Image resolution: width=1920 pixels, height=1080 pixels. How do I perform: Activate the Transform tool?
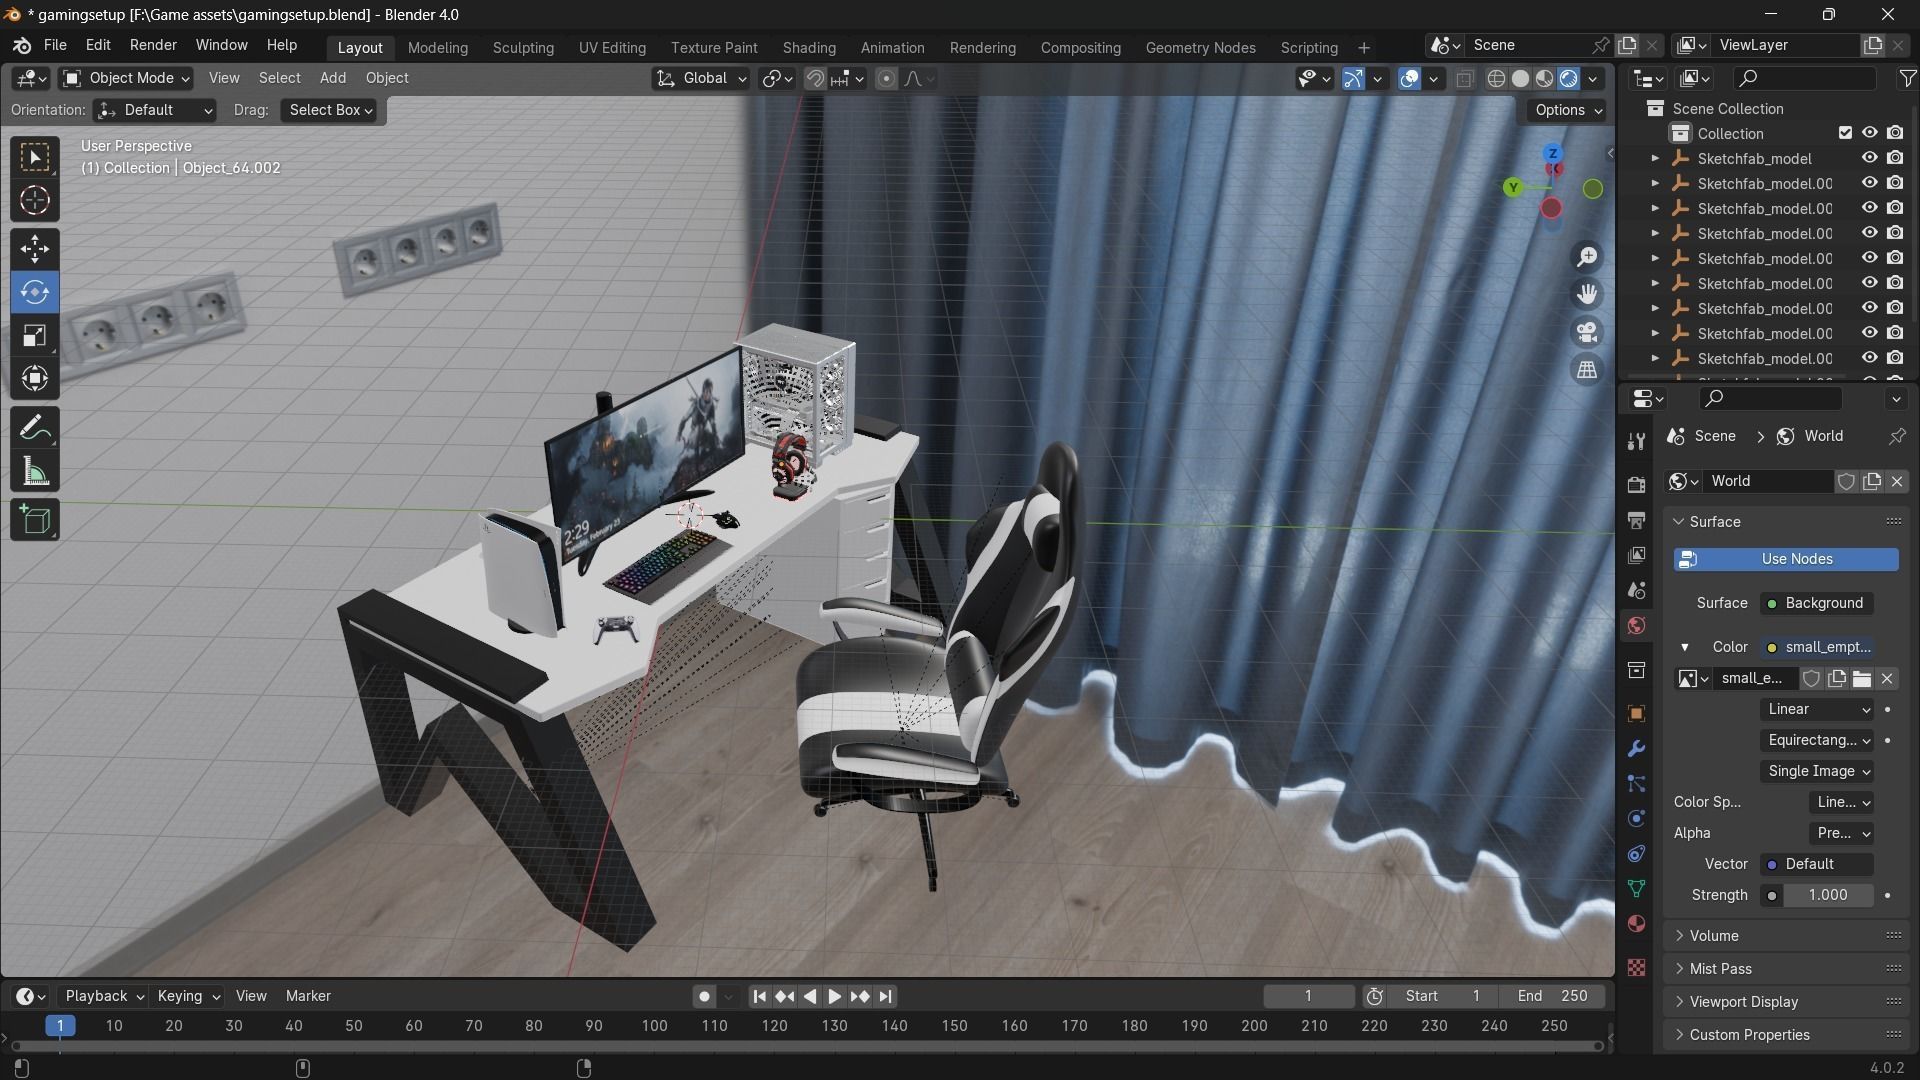35,378
